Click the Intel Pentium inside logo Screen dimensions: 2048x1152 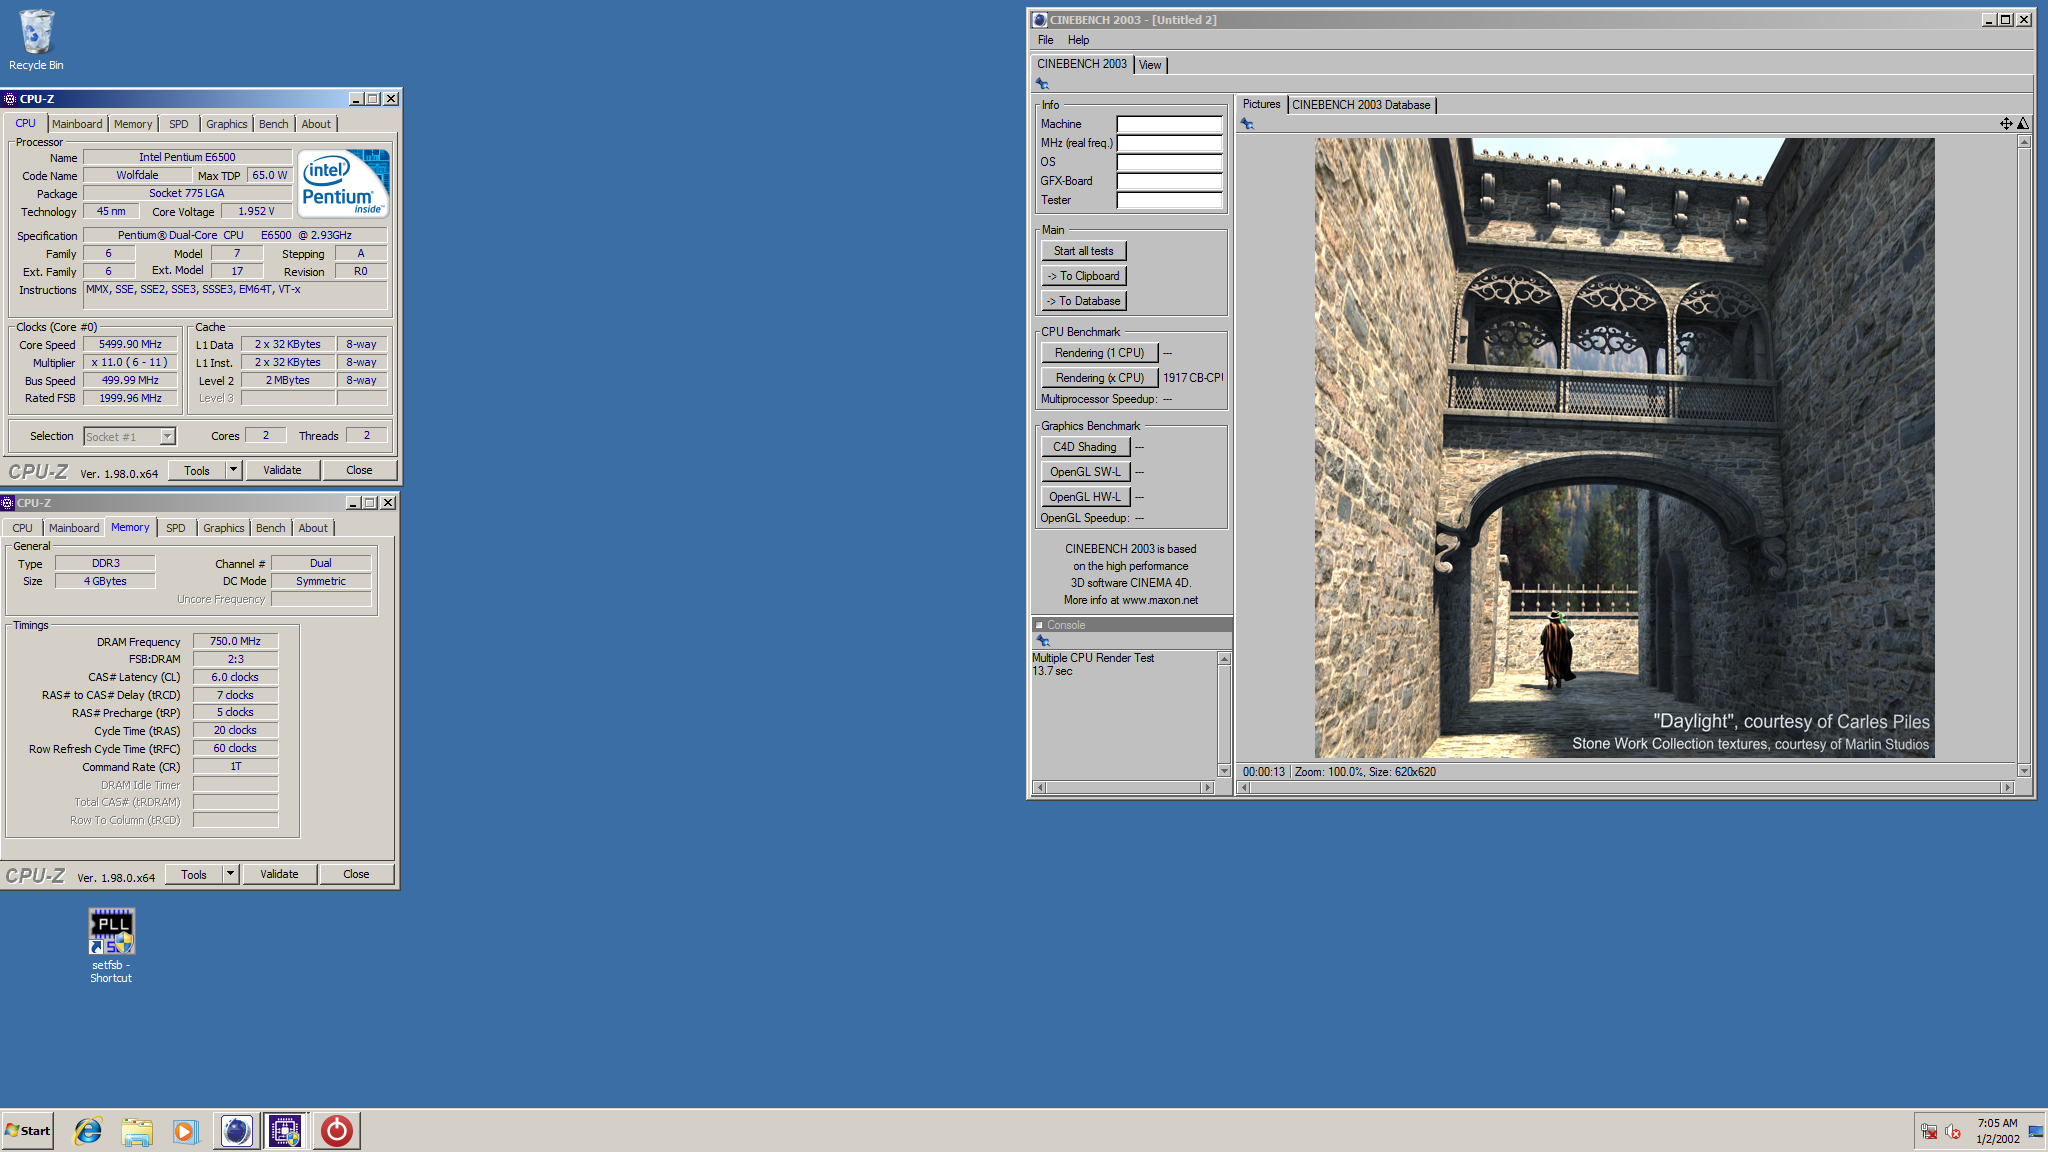[x=344, y=184]
